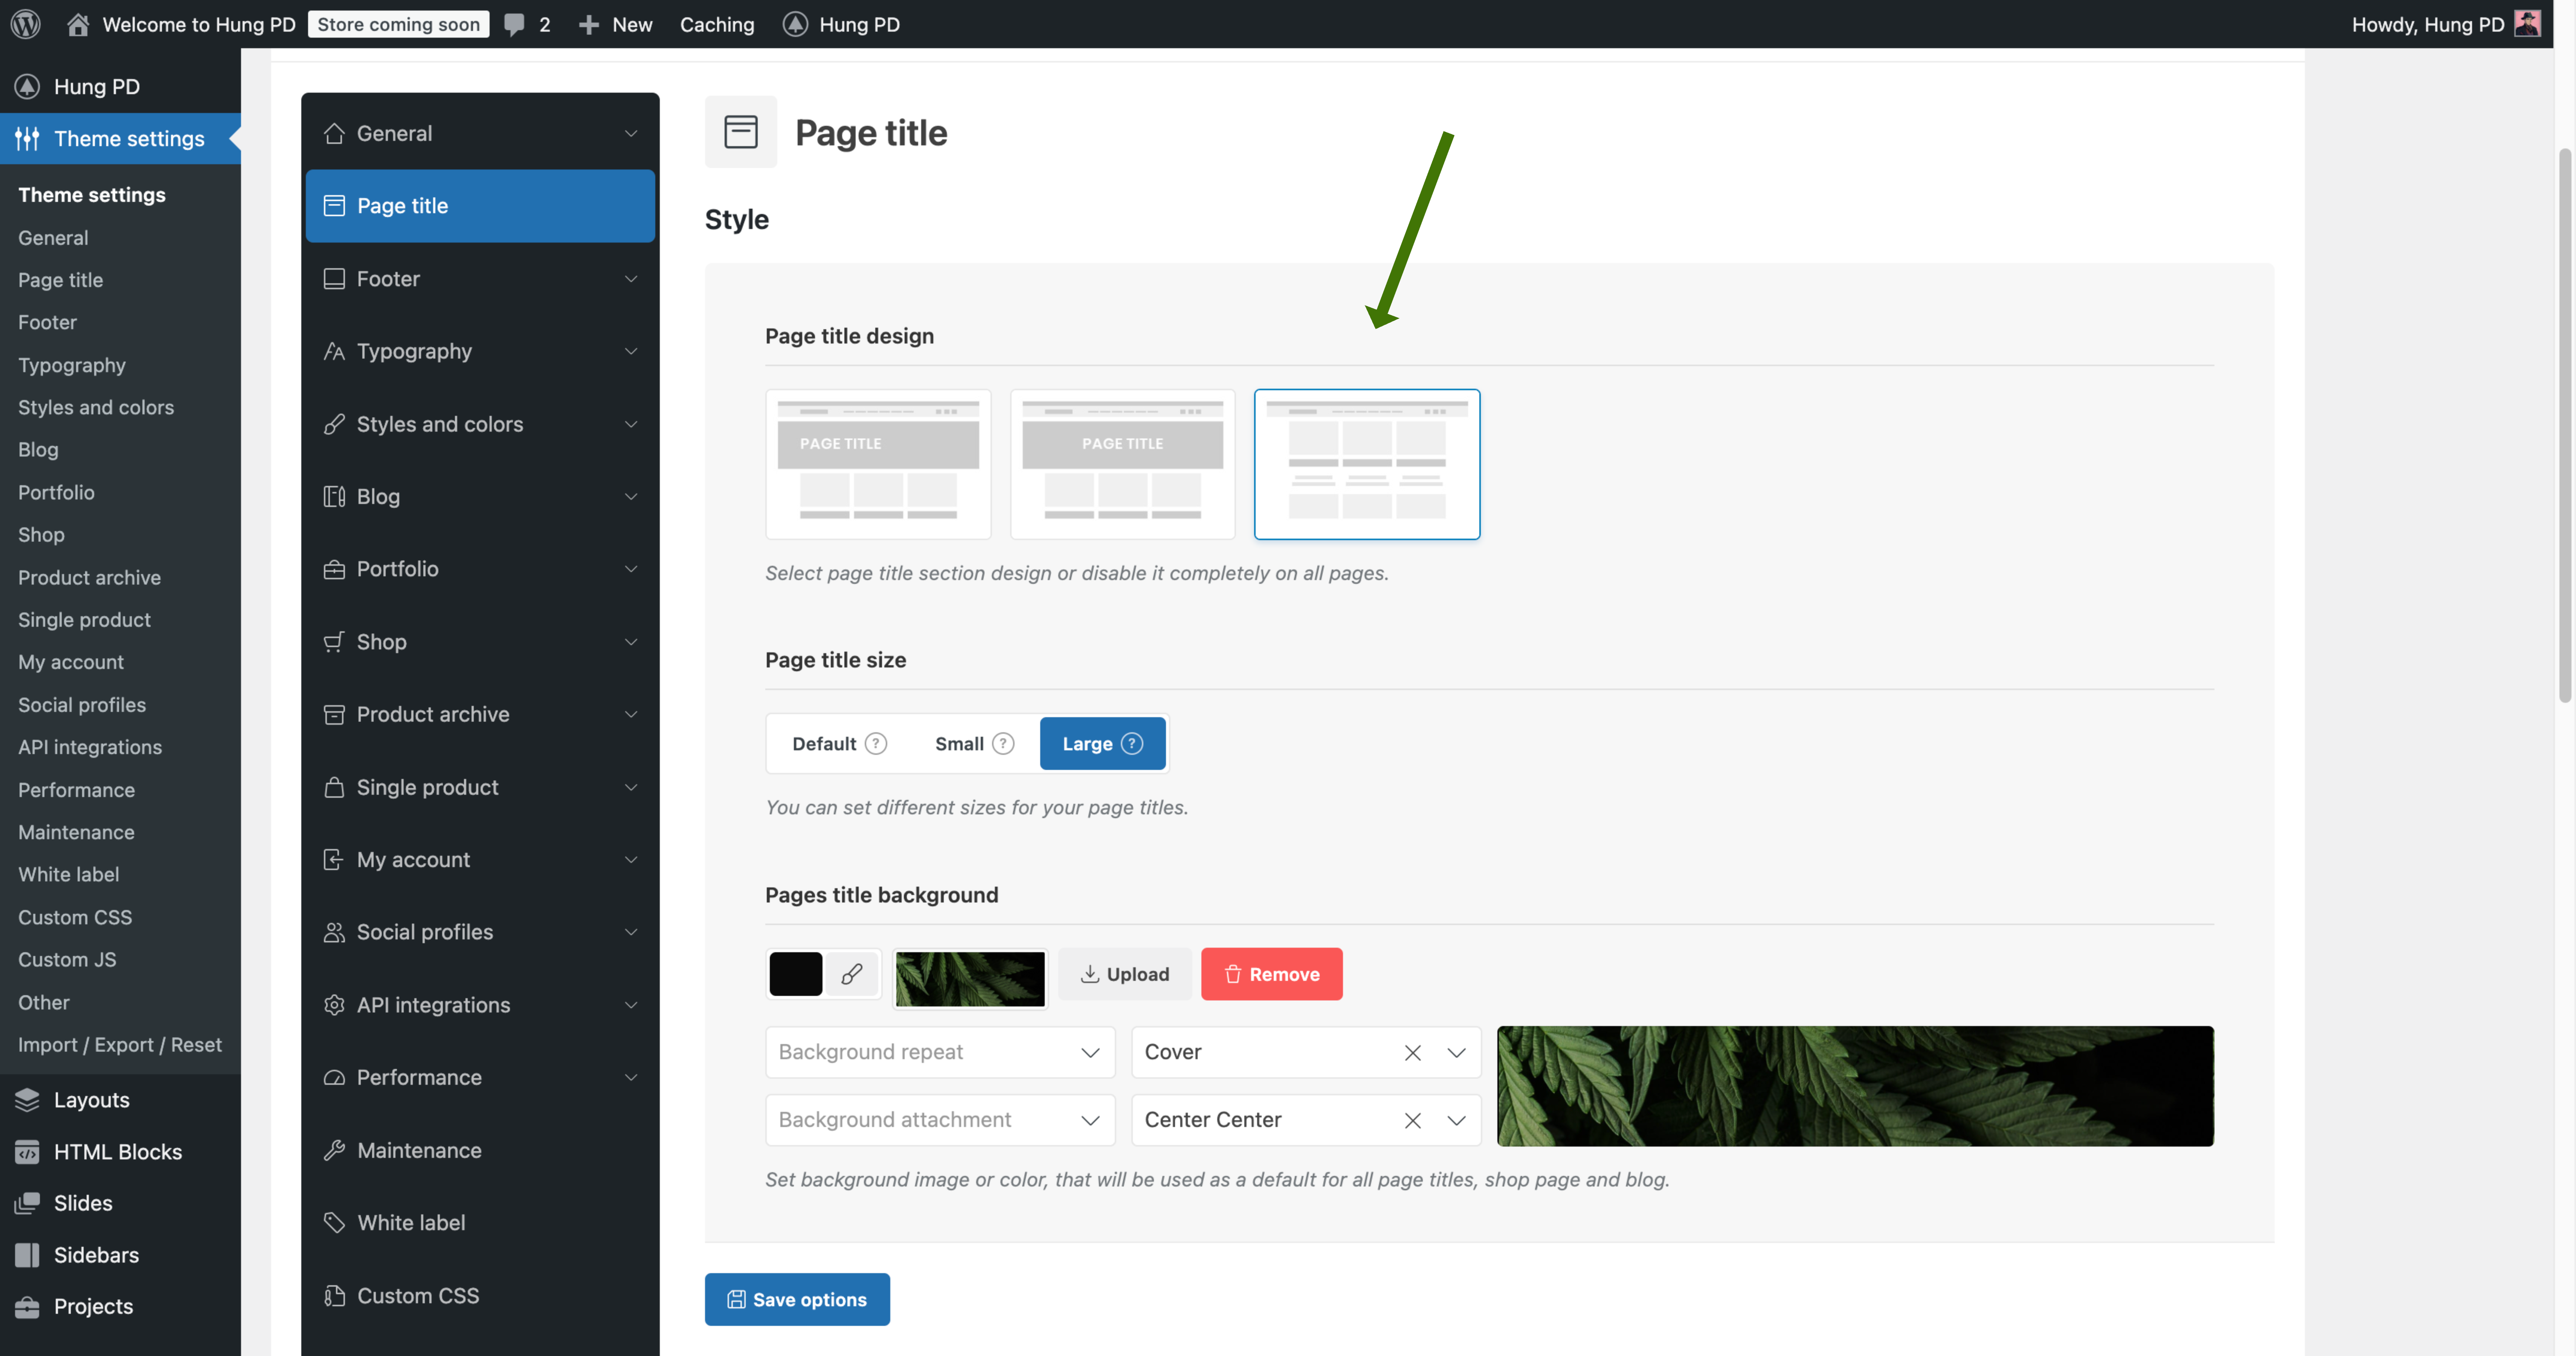Viewport: 2576px width, 1356px height.
Task: Open Page title tab in settings panel
Action: pos(480,206)
